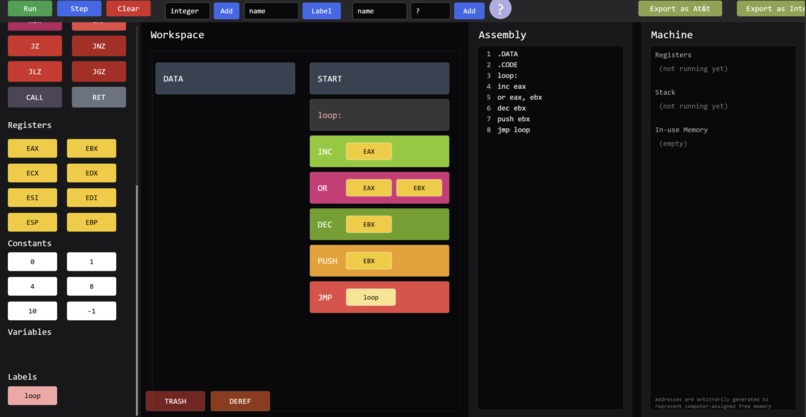The width and height of the screenshot is (806, 417).
Task: Choose the constant 1 block
Action: coord(91,262)
